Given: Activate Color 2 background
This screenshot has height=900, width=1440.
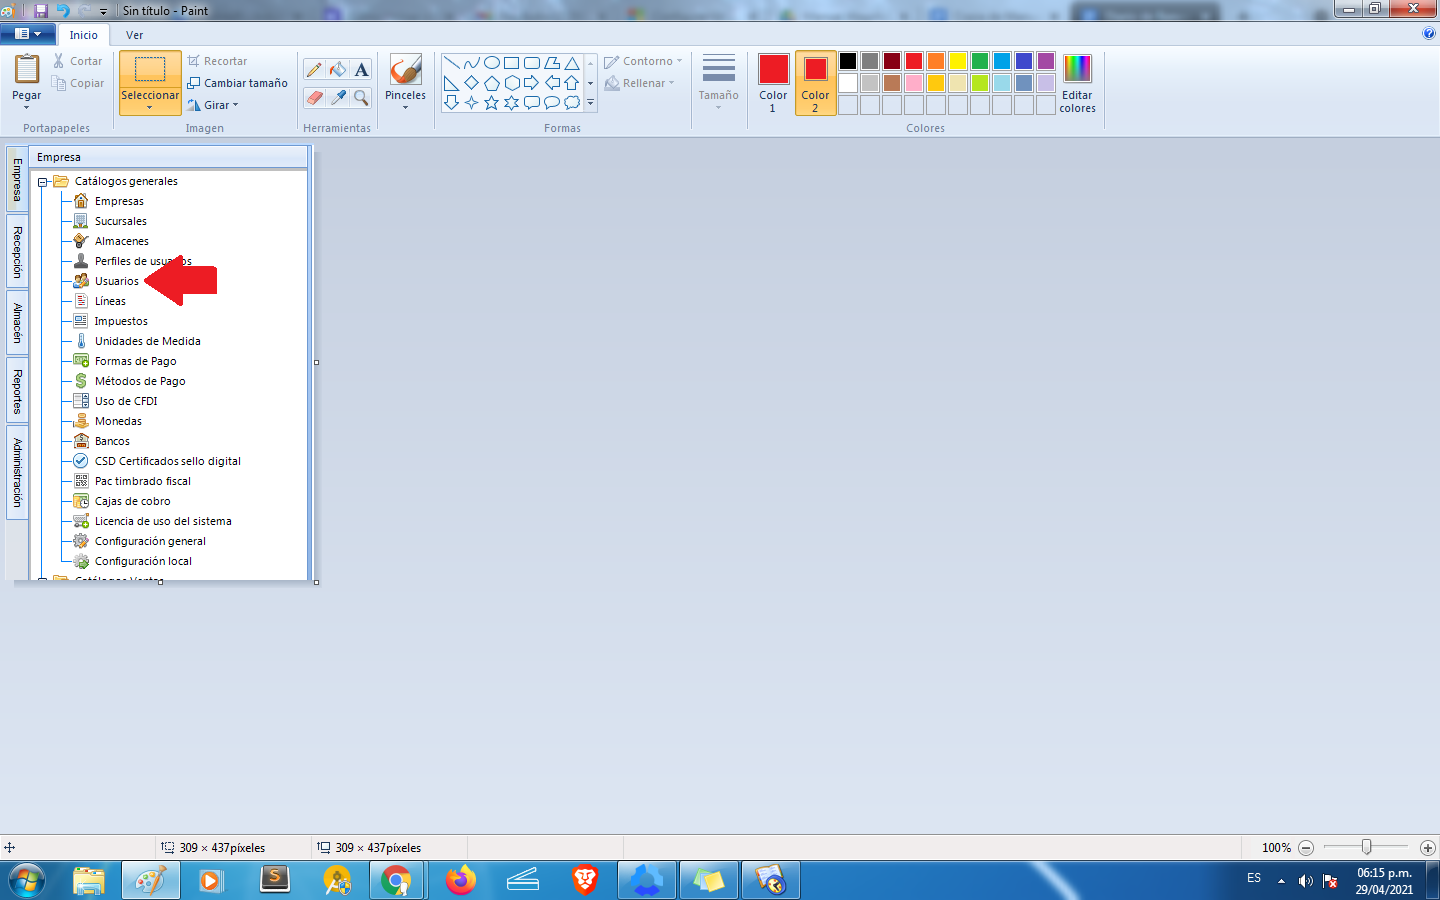Looking at the screenshot, I should [x=815, y=84].
